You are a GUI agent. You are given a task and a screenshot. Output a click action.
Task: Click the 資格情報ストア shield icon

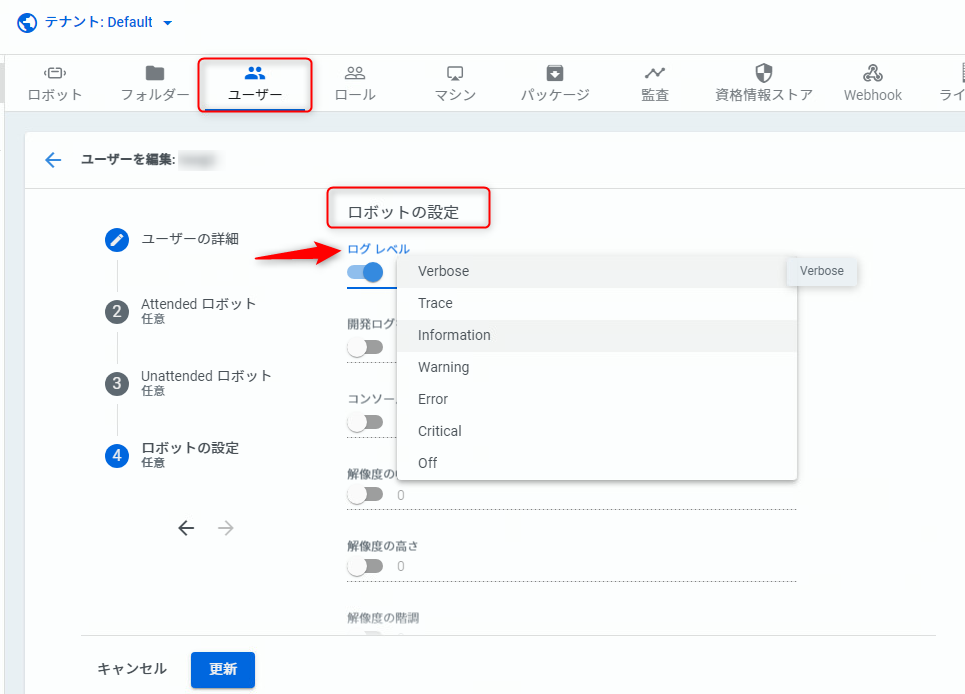click(x=764, y=73)
